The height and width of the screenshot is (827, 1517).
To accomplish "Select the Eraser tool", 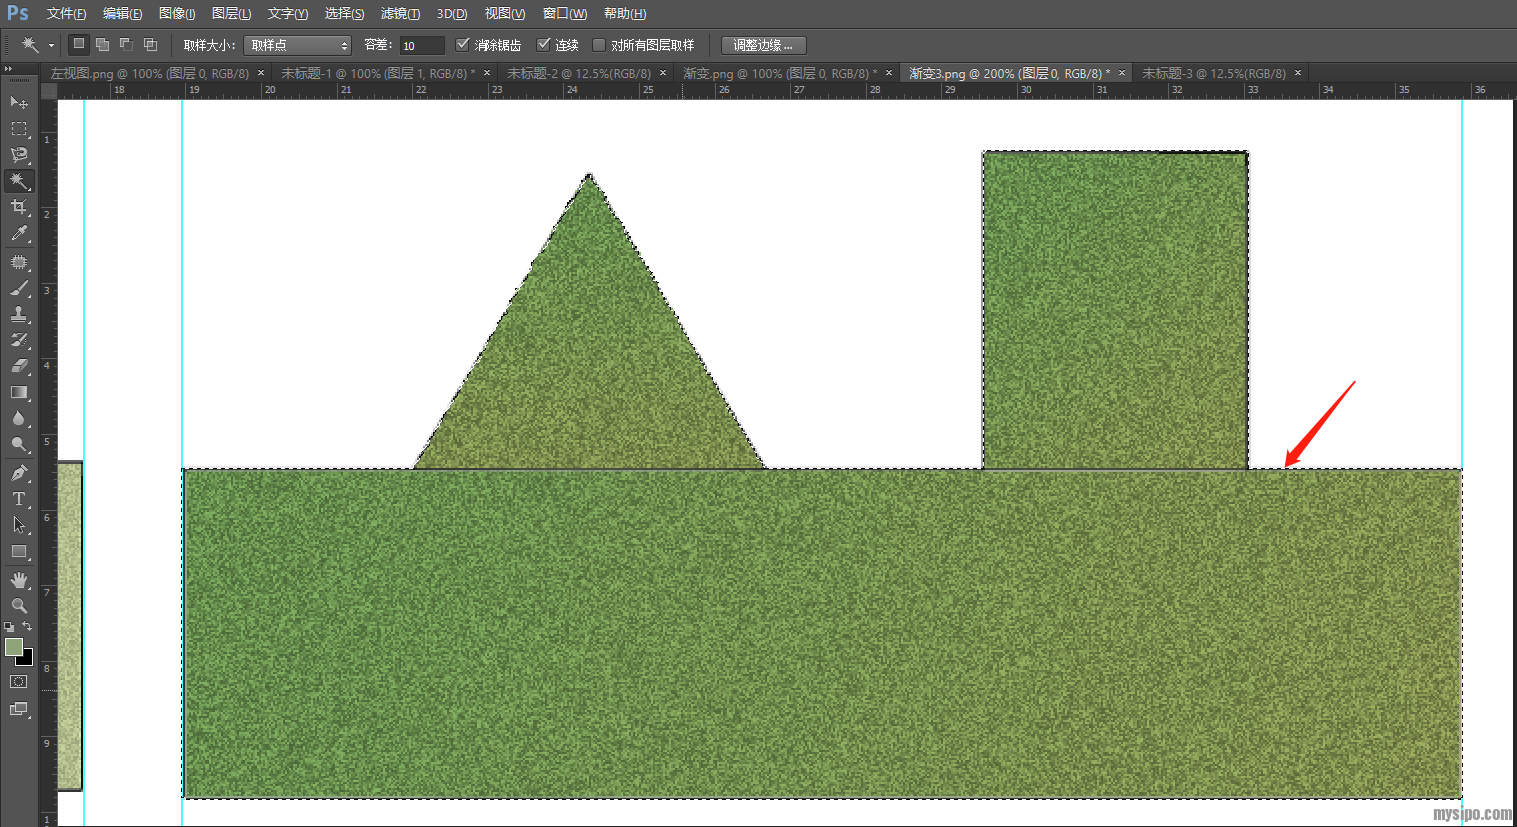I will point(18,366).
